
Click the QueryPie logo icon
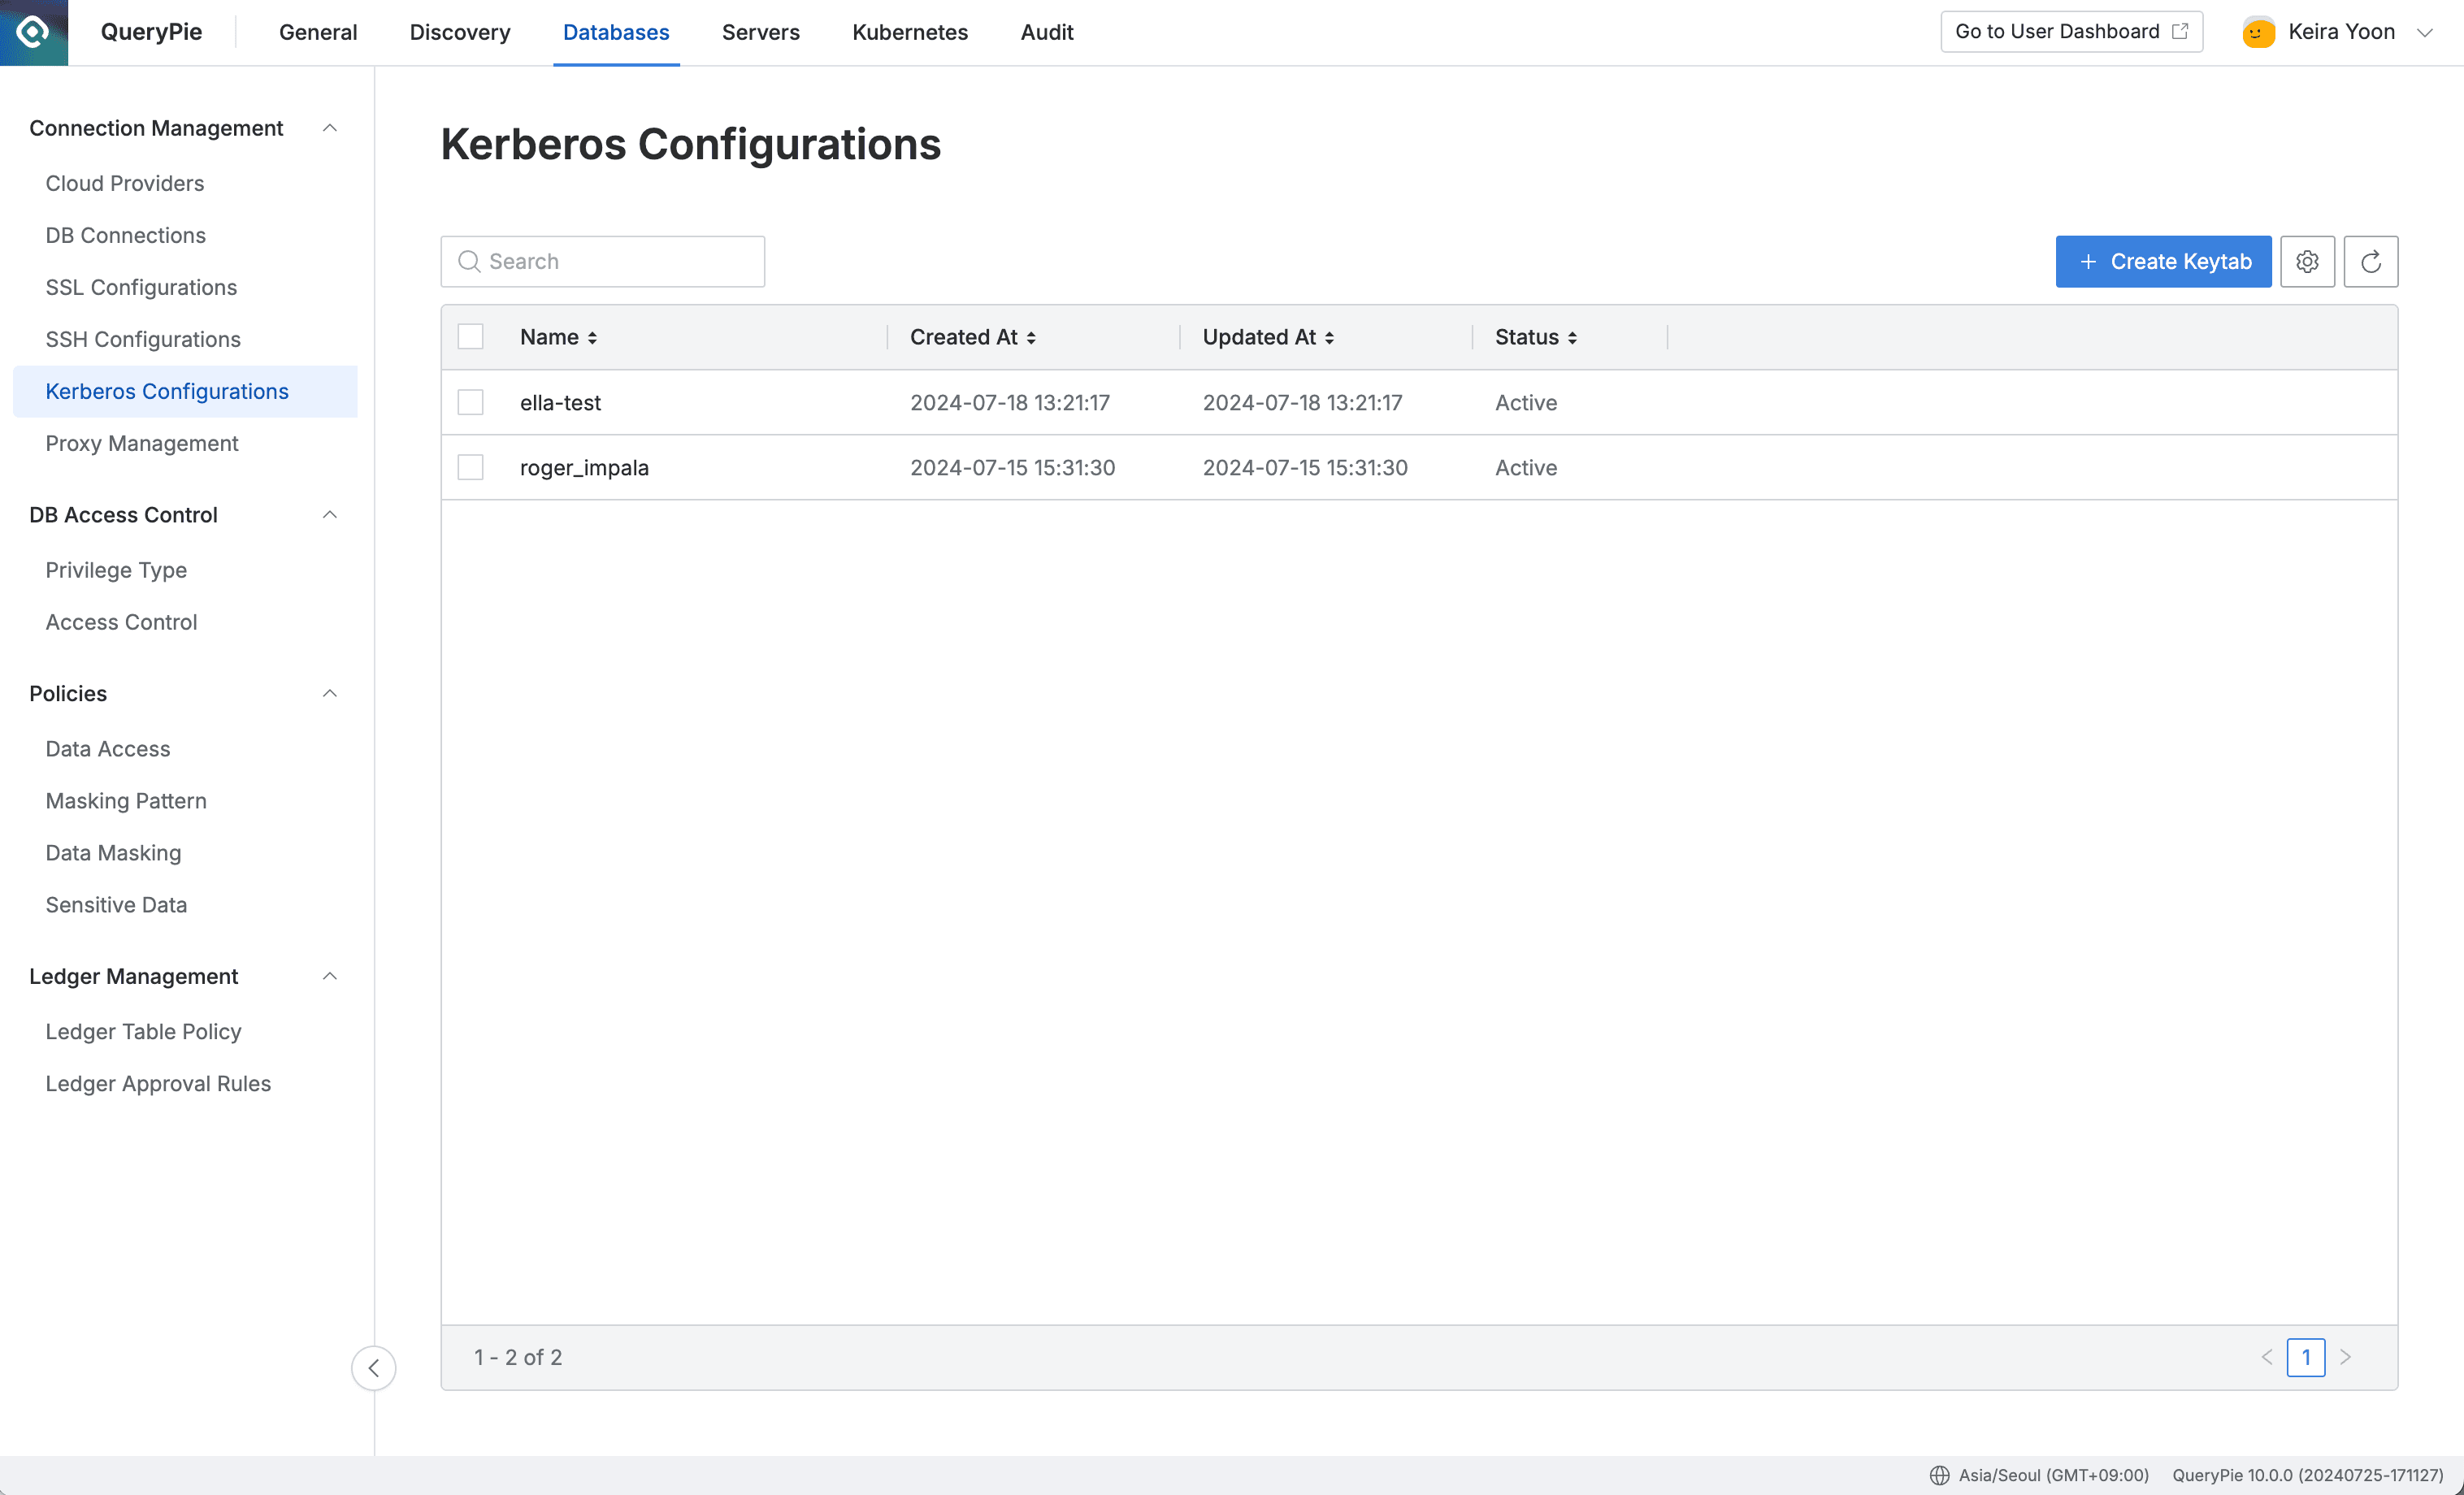click(x=33, y=32)
